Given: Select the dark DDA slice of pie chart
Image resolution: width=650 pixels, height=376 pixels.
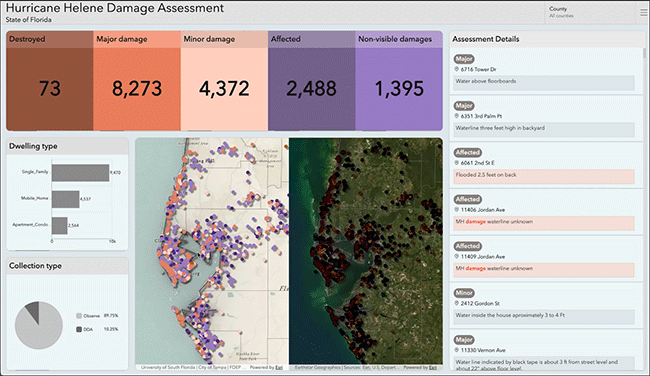Looking at the screenshot, I should pyautogui.click(x=34, y=310).
